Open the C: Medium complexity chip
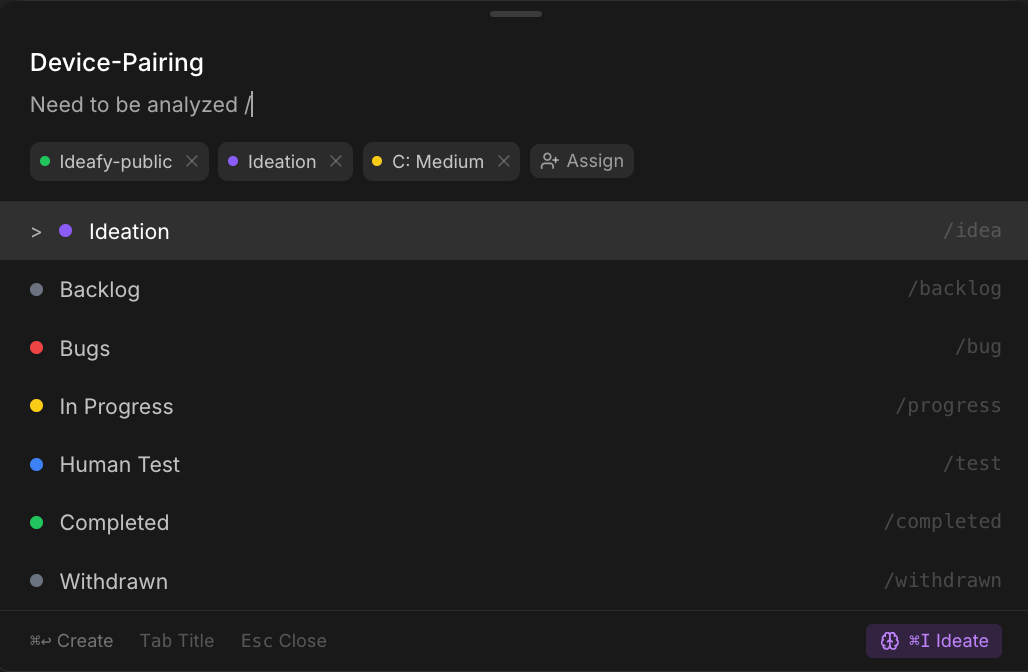The height and width of the screenshot is (672, 1028). pyautogui.click(x=436, y=161)
